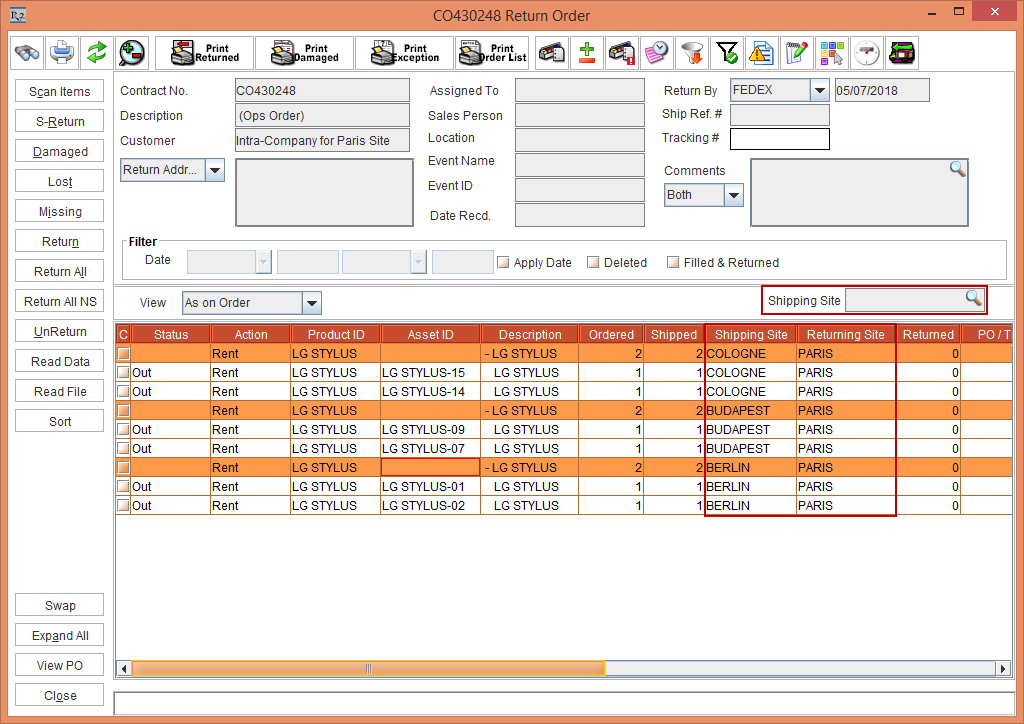
Task: Click the Tracking # input field
Action: pos(779,139)
